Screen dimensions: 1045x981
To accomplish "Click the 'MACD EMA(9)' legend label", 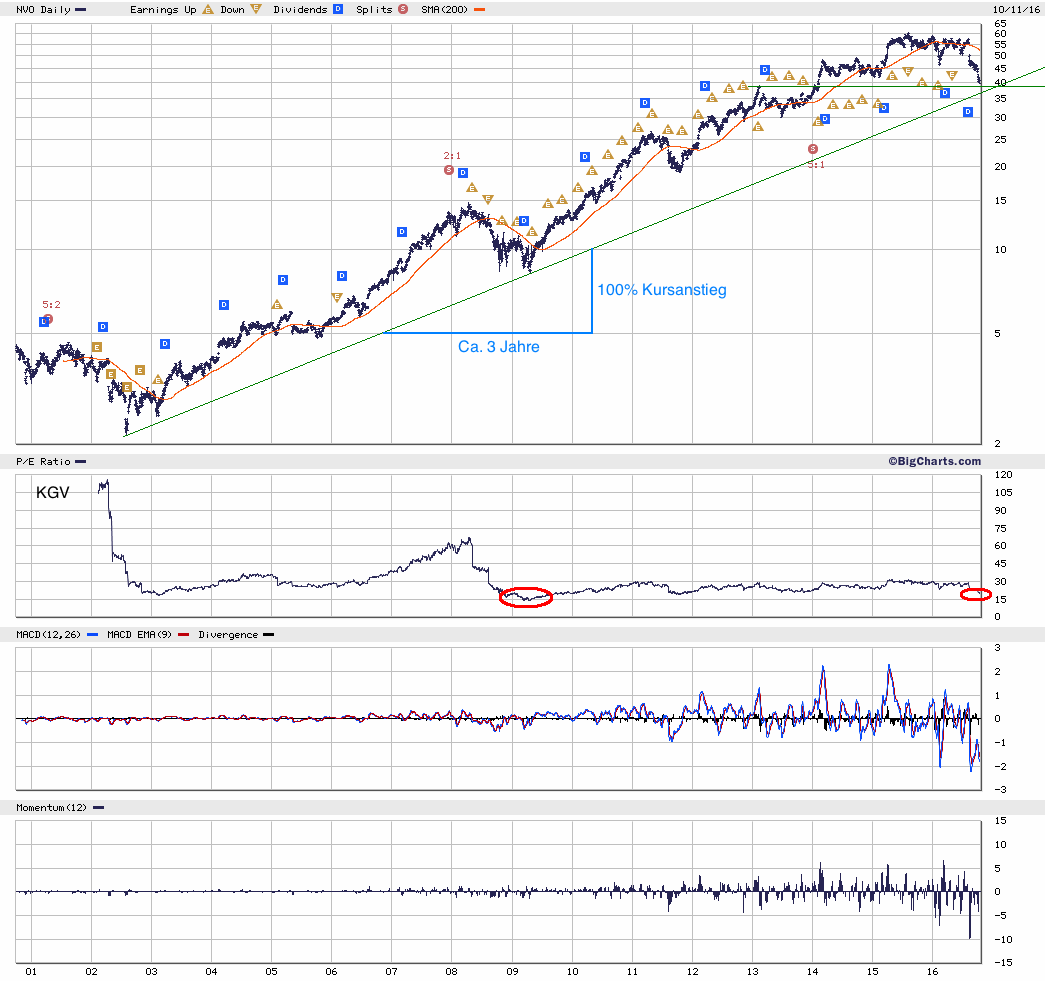I will (139, 634).
